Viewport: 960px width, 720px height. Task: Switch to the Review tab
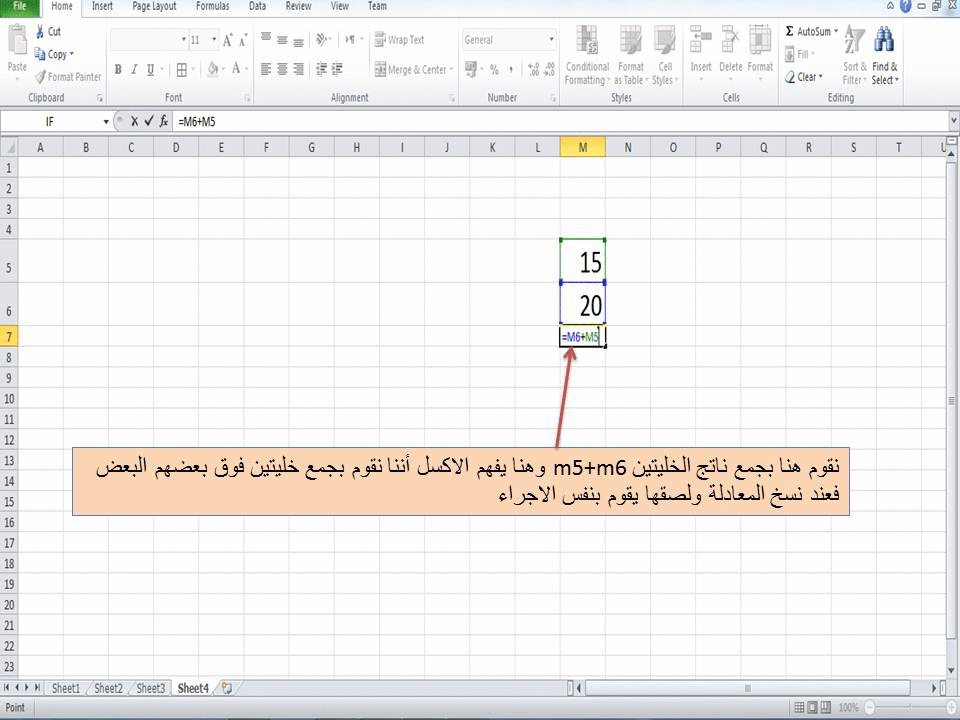[x=298, y=7]
